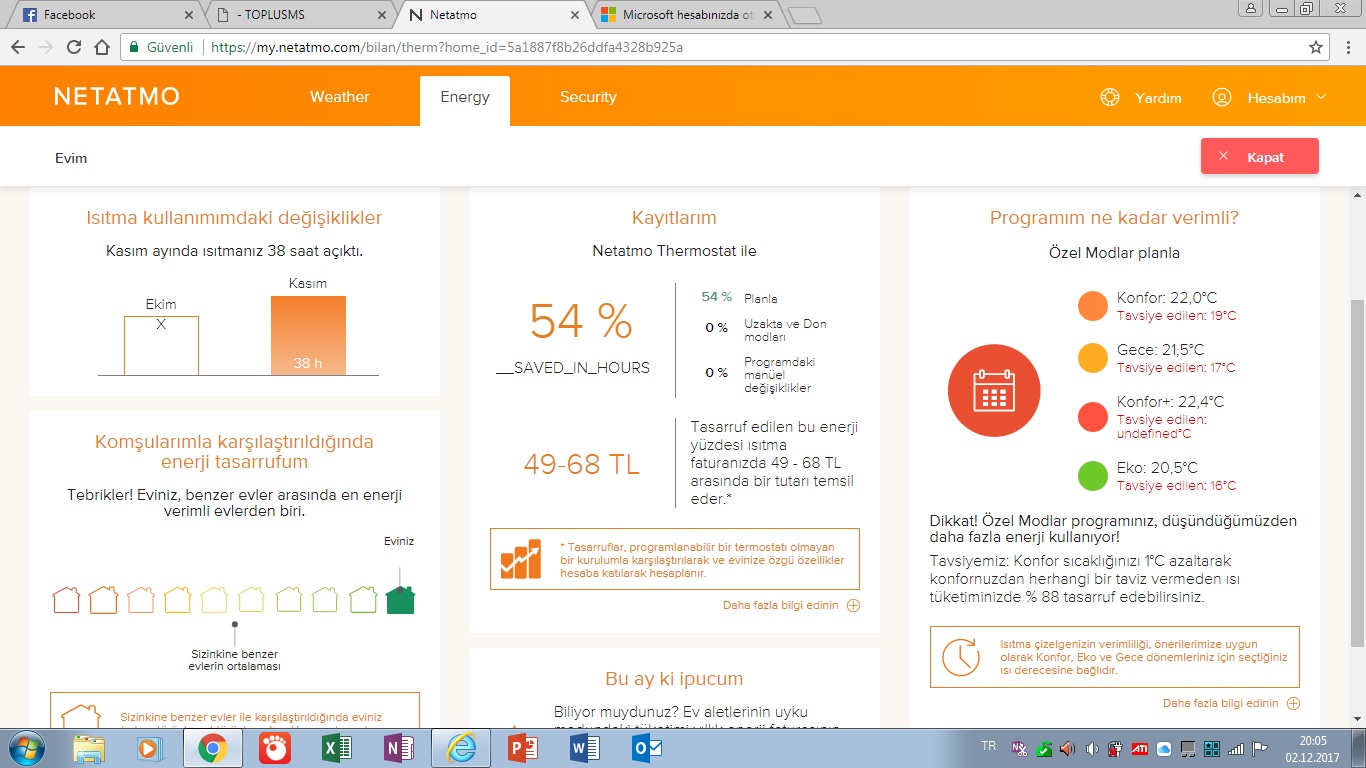Open the Weather tab
Screen dimensions: 1366x768
(x=339, y=97)
